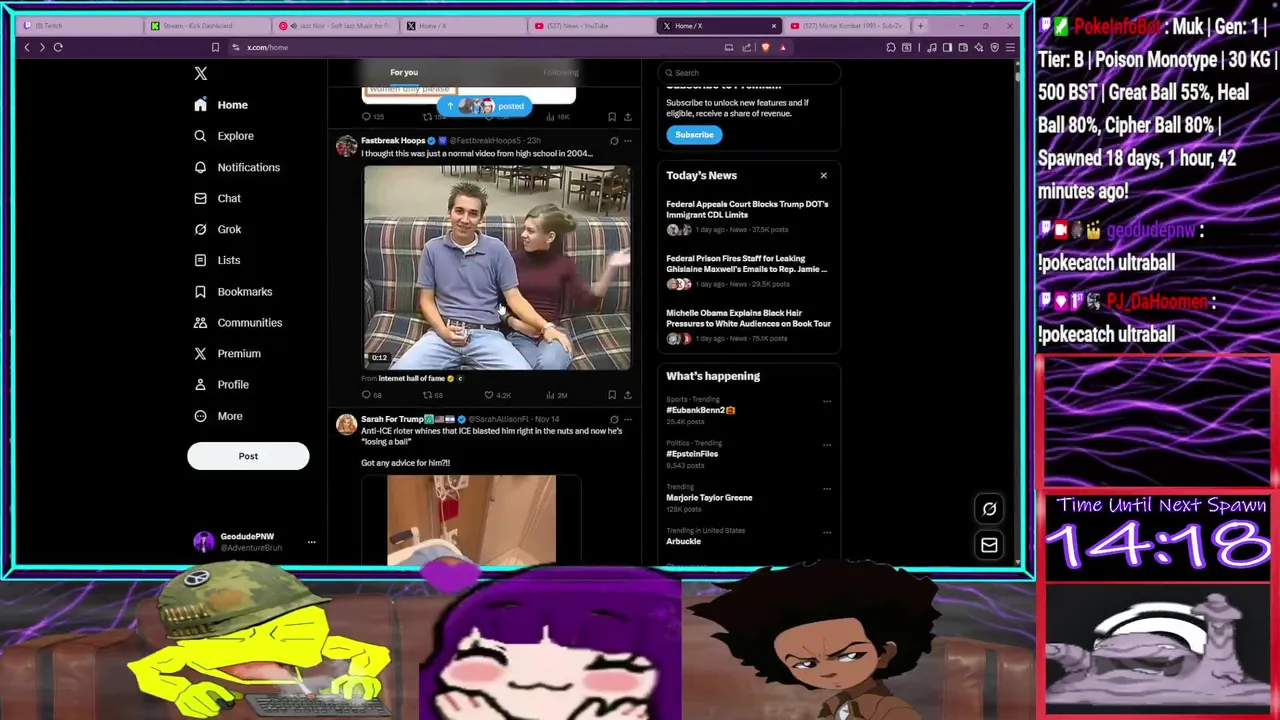This screenshot has width=1280, height=720.
Task: Switch to the For you tab
Action: tap(404, 72)
